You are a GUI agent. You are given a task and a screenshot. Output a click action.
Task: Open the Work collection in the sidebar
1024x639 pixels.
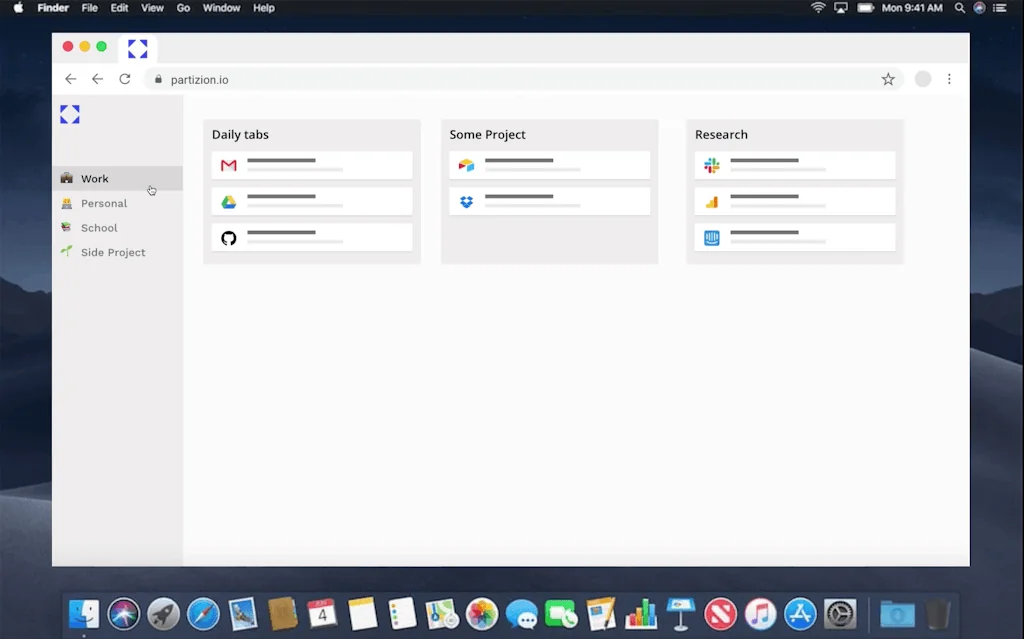[x=94, y=178]
